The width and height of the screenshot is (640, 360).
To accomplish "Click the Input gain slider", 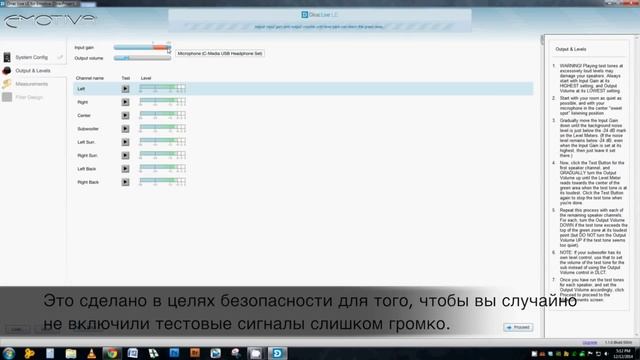I will 142,47.
